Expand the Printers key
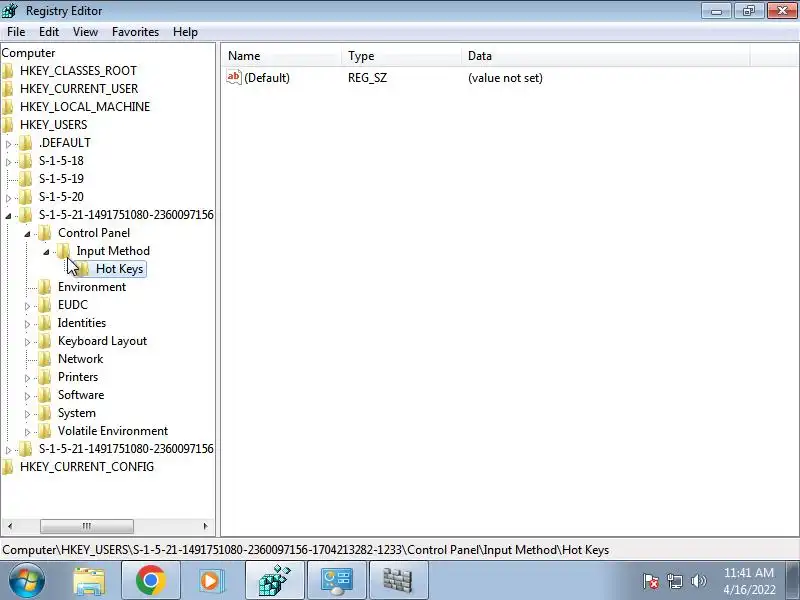 pos(27,379)
